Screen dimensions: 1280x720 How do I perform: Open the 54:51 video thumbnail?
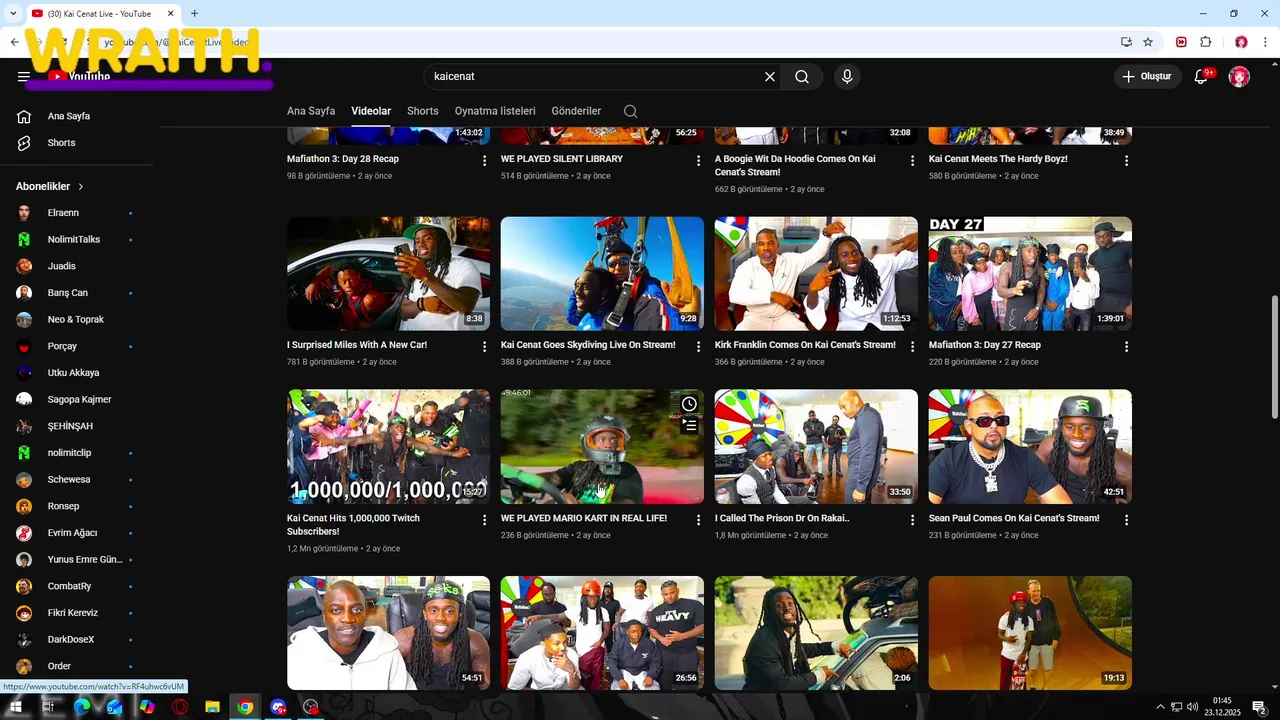[x=388, y=633]
